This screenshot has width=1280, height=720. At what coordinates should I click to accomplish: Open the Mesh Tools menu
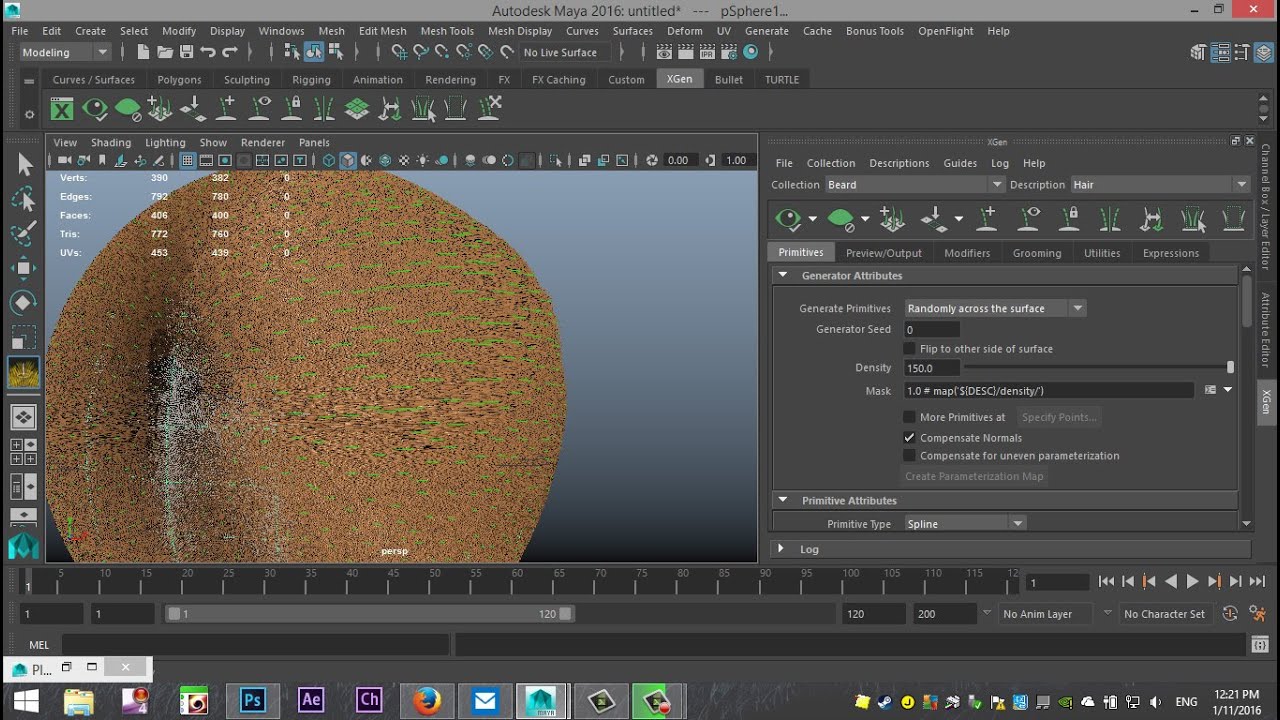447,31
